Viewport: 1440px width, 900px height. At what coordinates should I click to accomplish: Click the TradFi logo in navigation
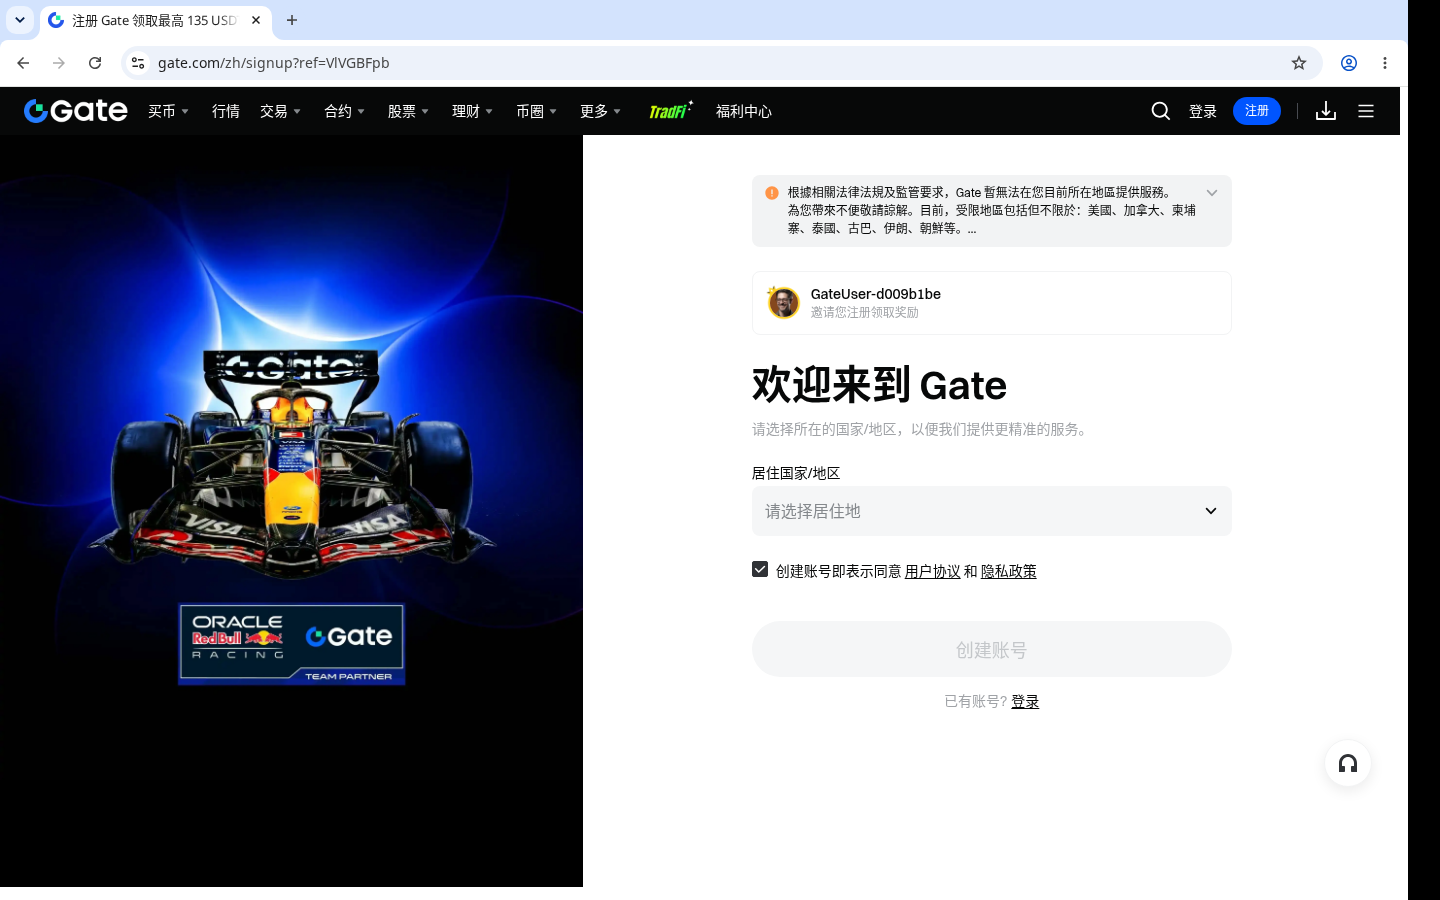tap(670, 110)
